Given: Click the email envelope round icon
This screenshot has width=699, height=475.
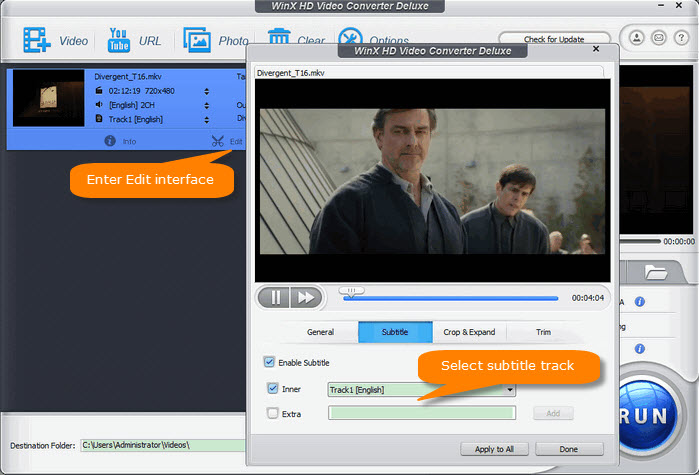Looking at the screenshot, I should coord(658,38).
